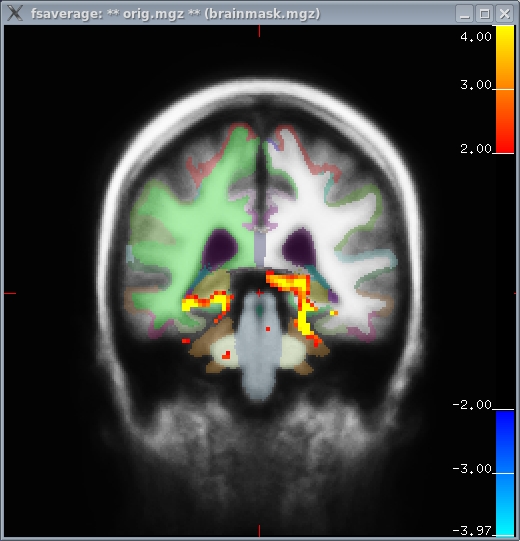The height and width of the screenshot is (541, 520).
Task: Click the blue-cyan negative color scale bar
Action: coord(505,473)
